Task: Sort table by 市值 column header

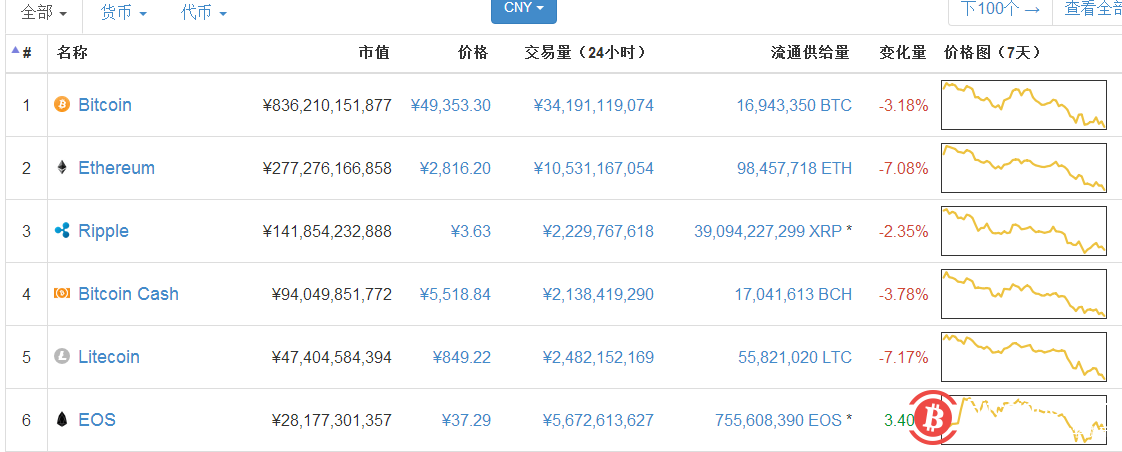Action: click(374, 52)
